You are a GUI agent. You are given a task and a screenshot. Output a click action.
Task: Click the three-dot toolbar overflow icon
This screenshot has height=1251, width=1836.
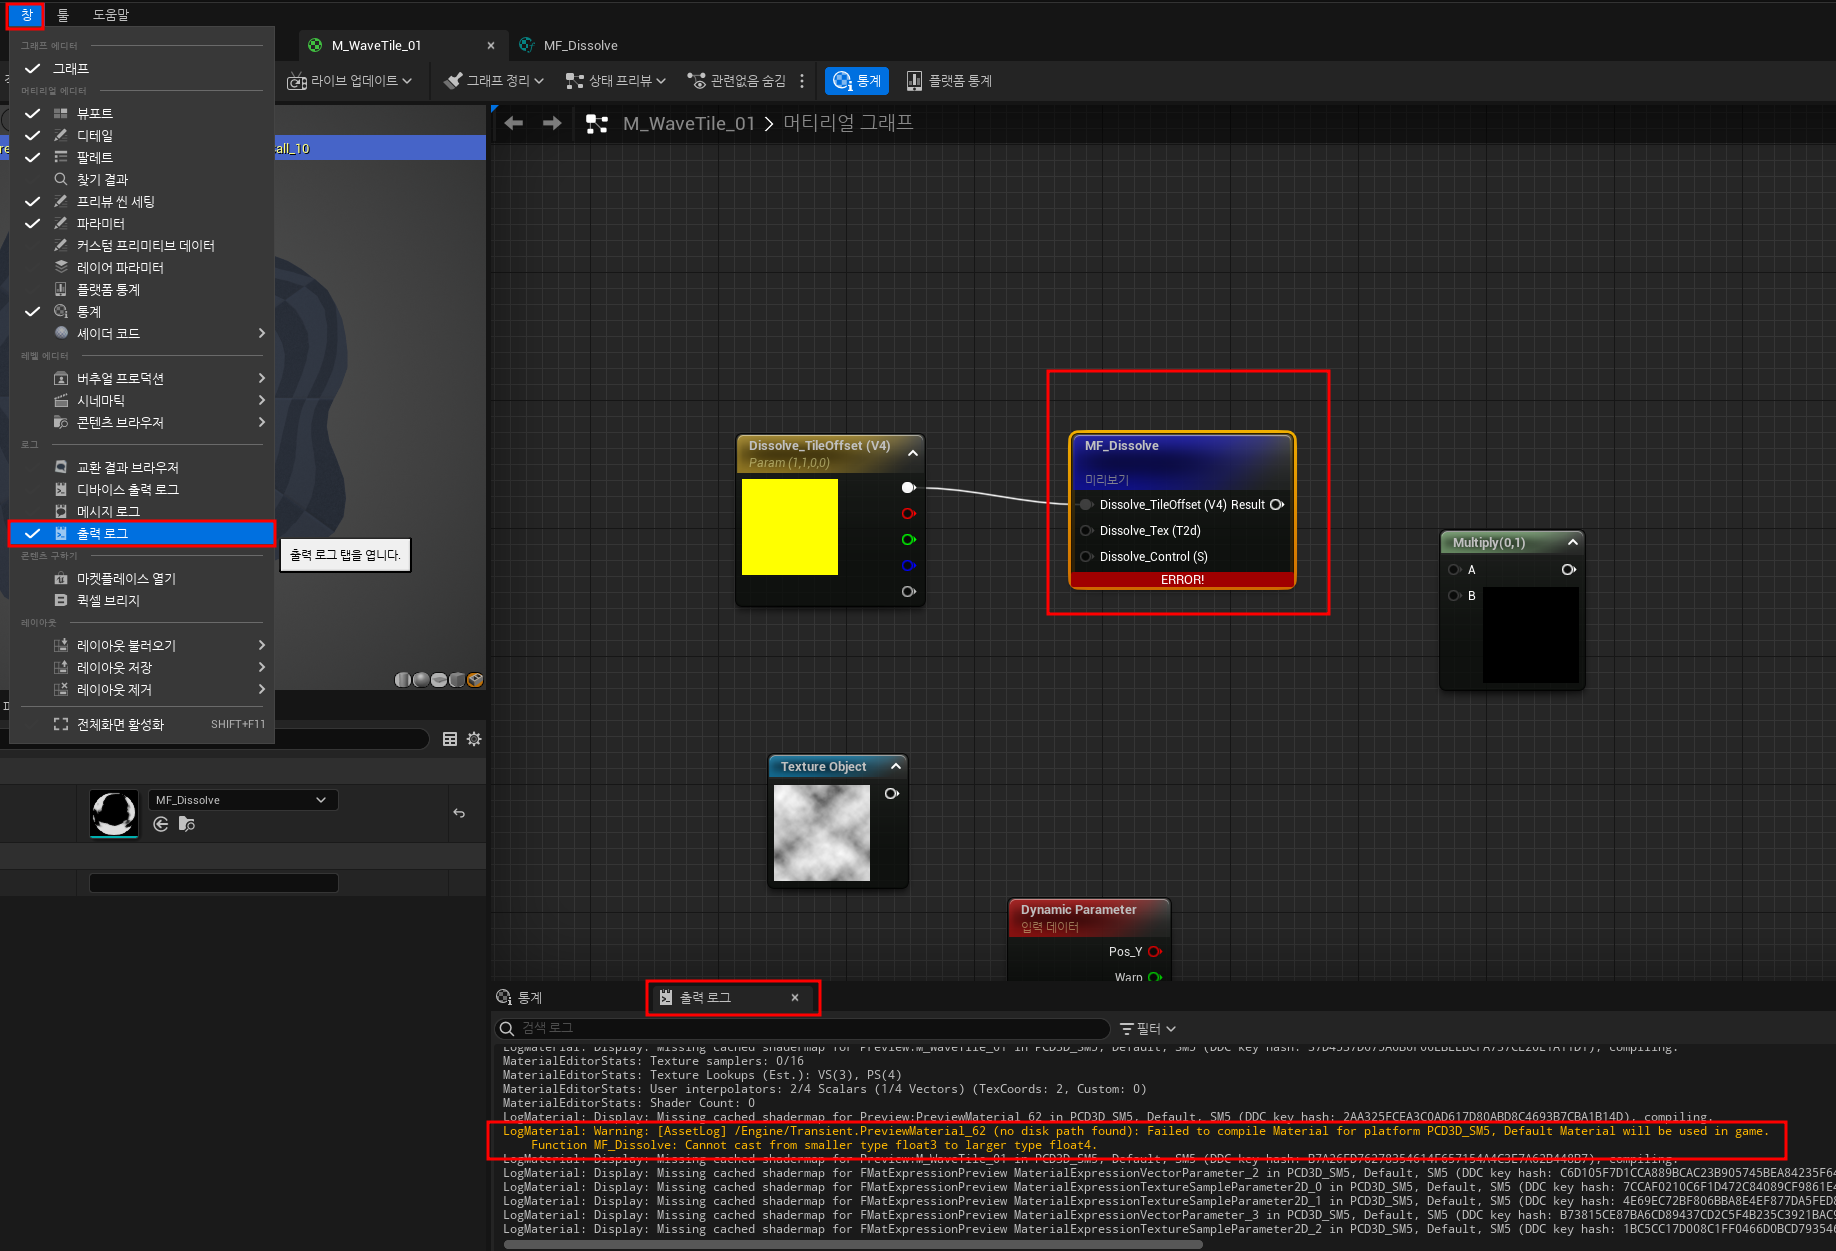click(x=802, y=81)
